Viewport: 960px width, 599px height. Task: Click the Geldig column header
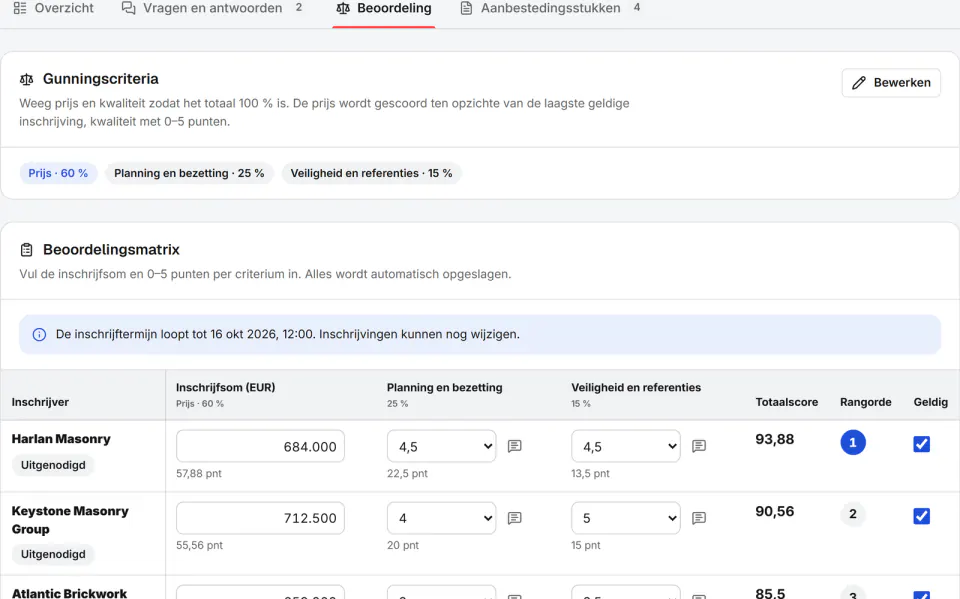coord(931,402)
